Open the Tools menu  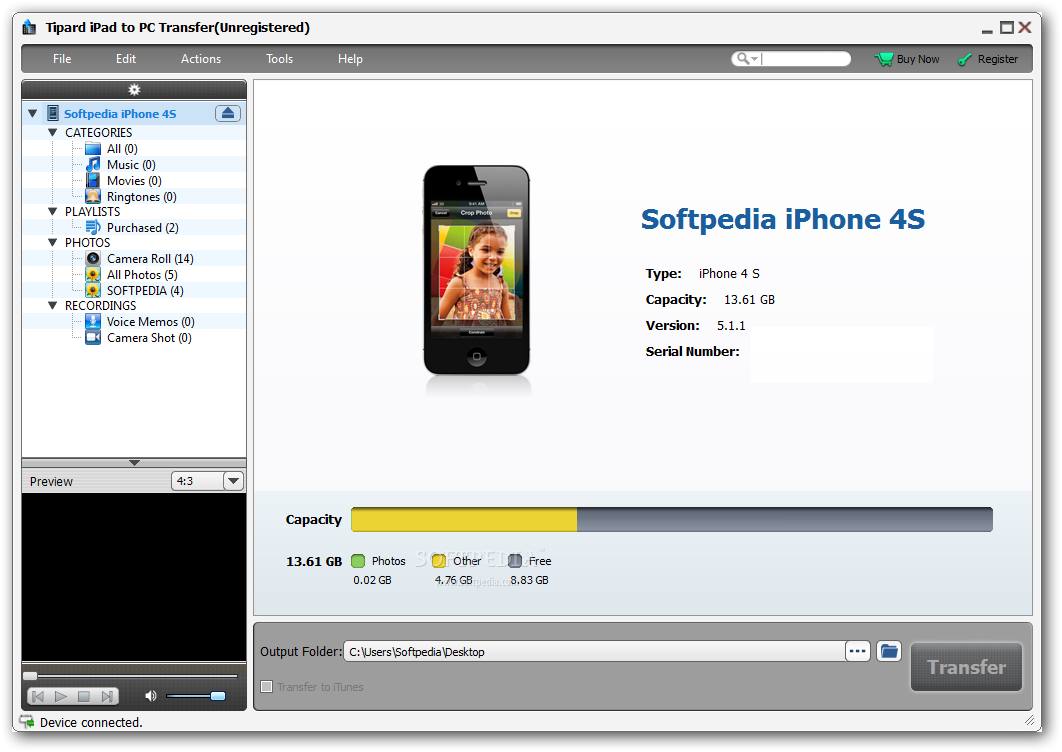279,59
